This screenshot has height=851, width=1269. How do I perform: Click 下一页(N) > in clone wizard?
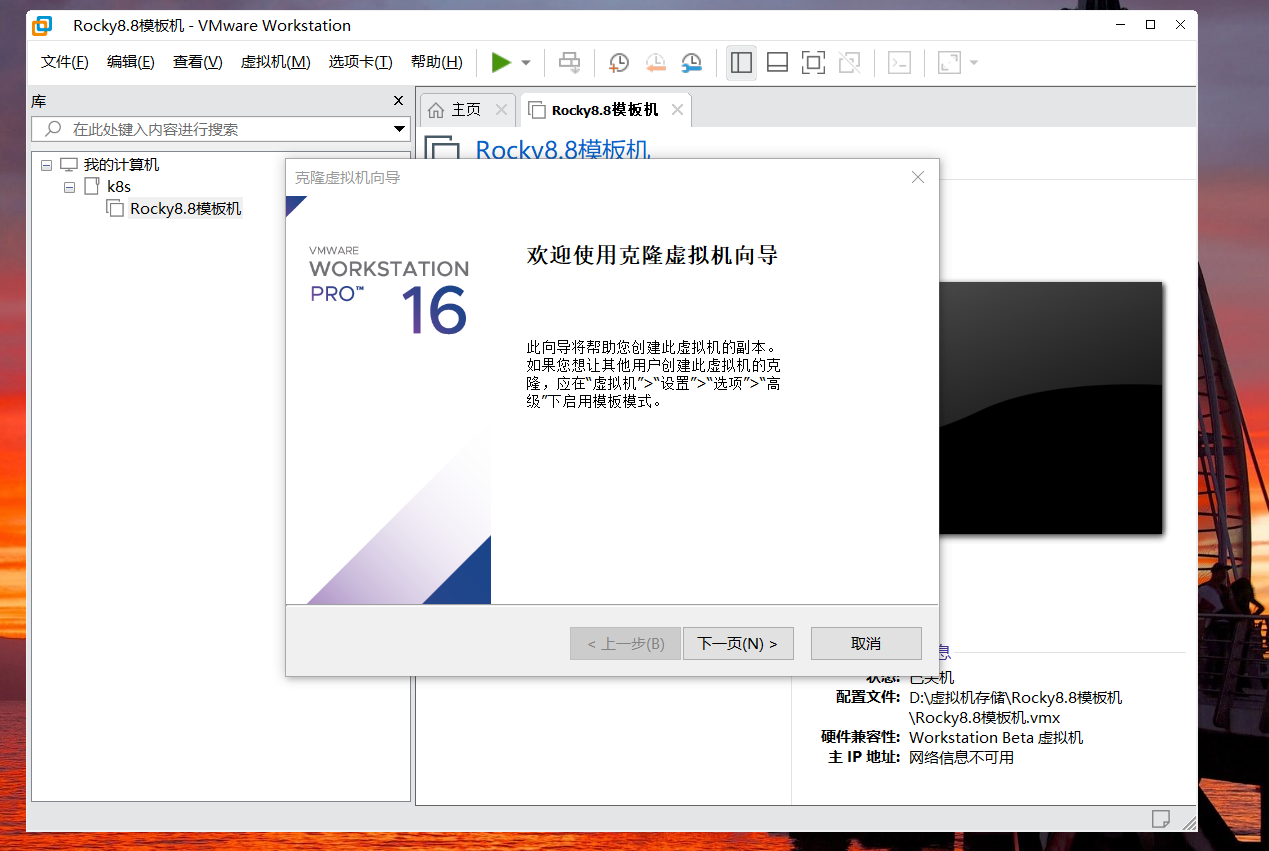point(738,644)
